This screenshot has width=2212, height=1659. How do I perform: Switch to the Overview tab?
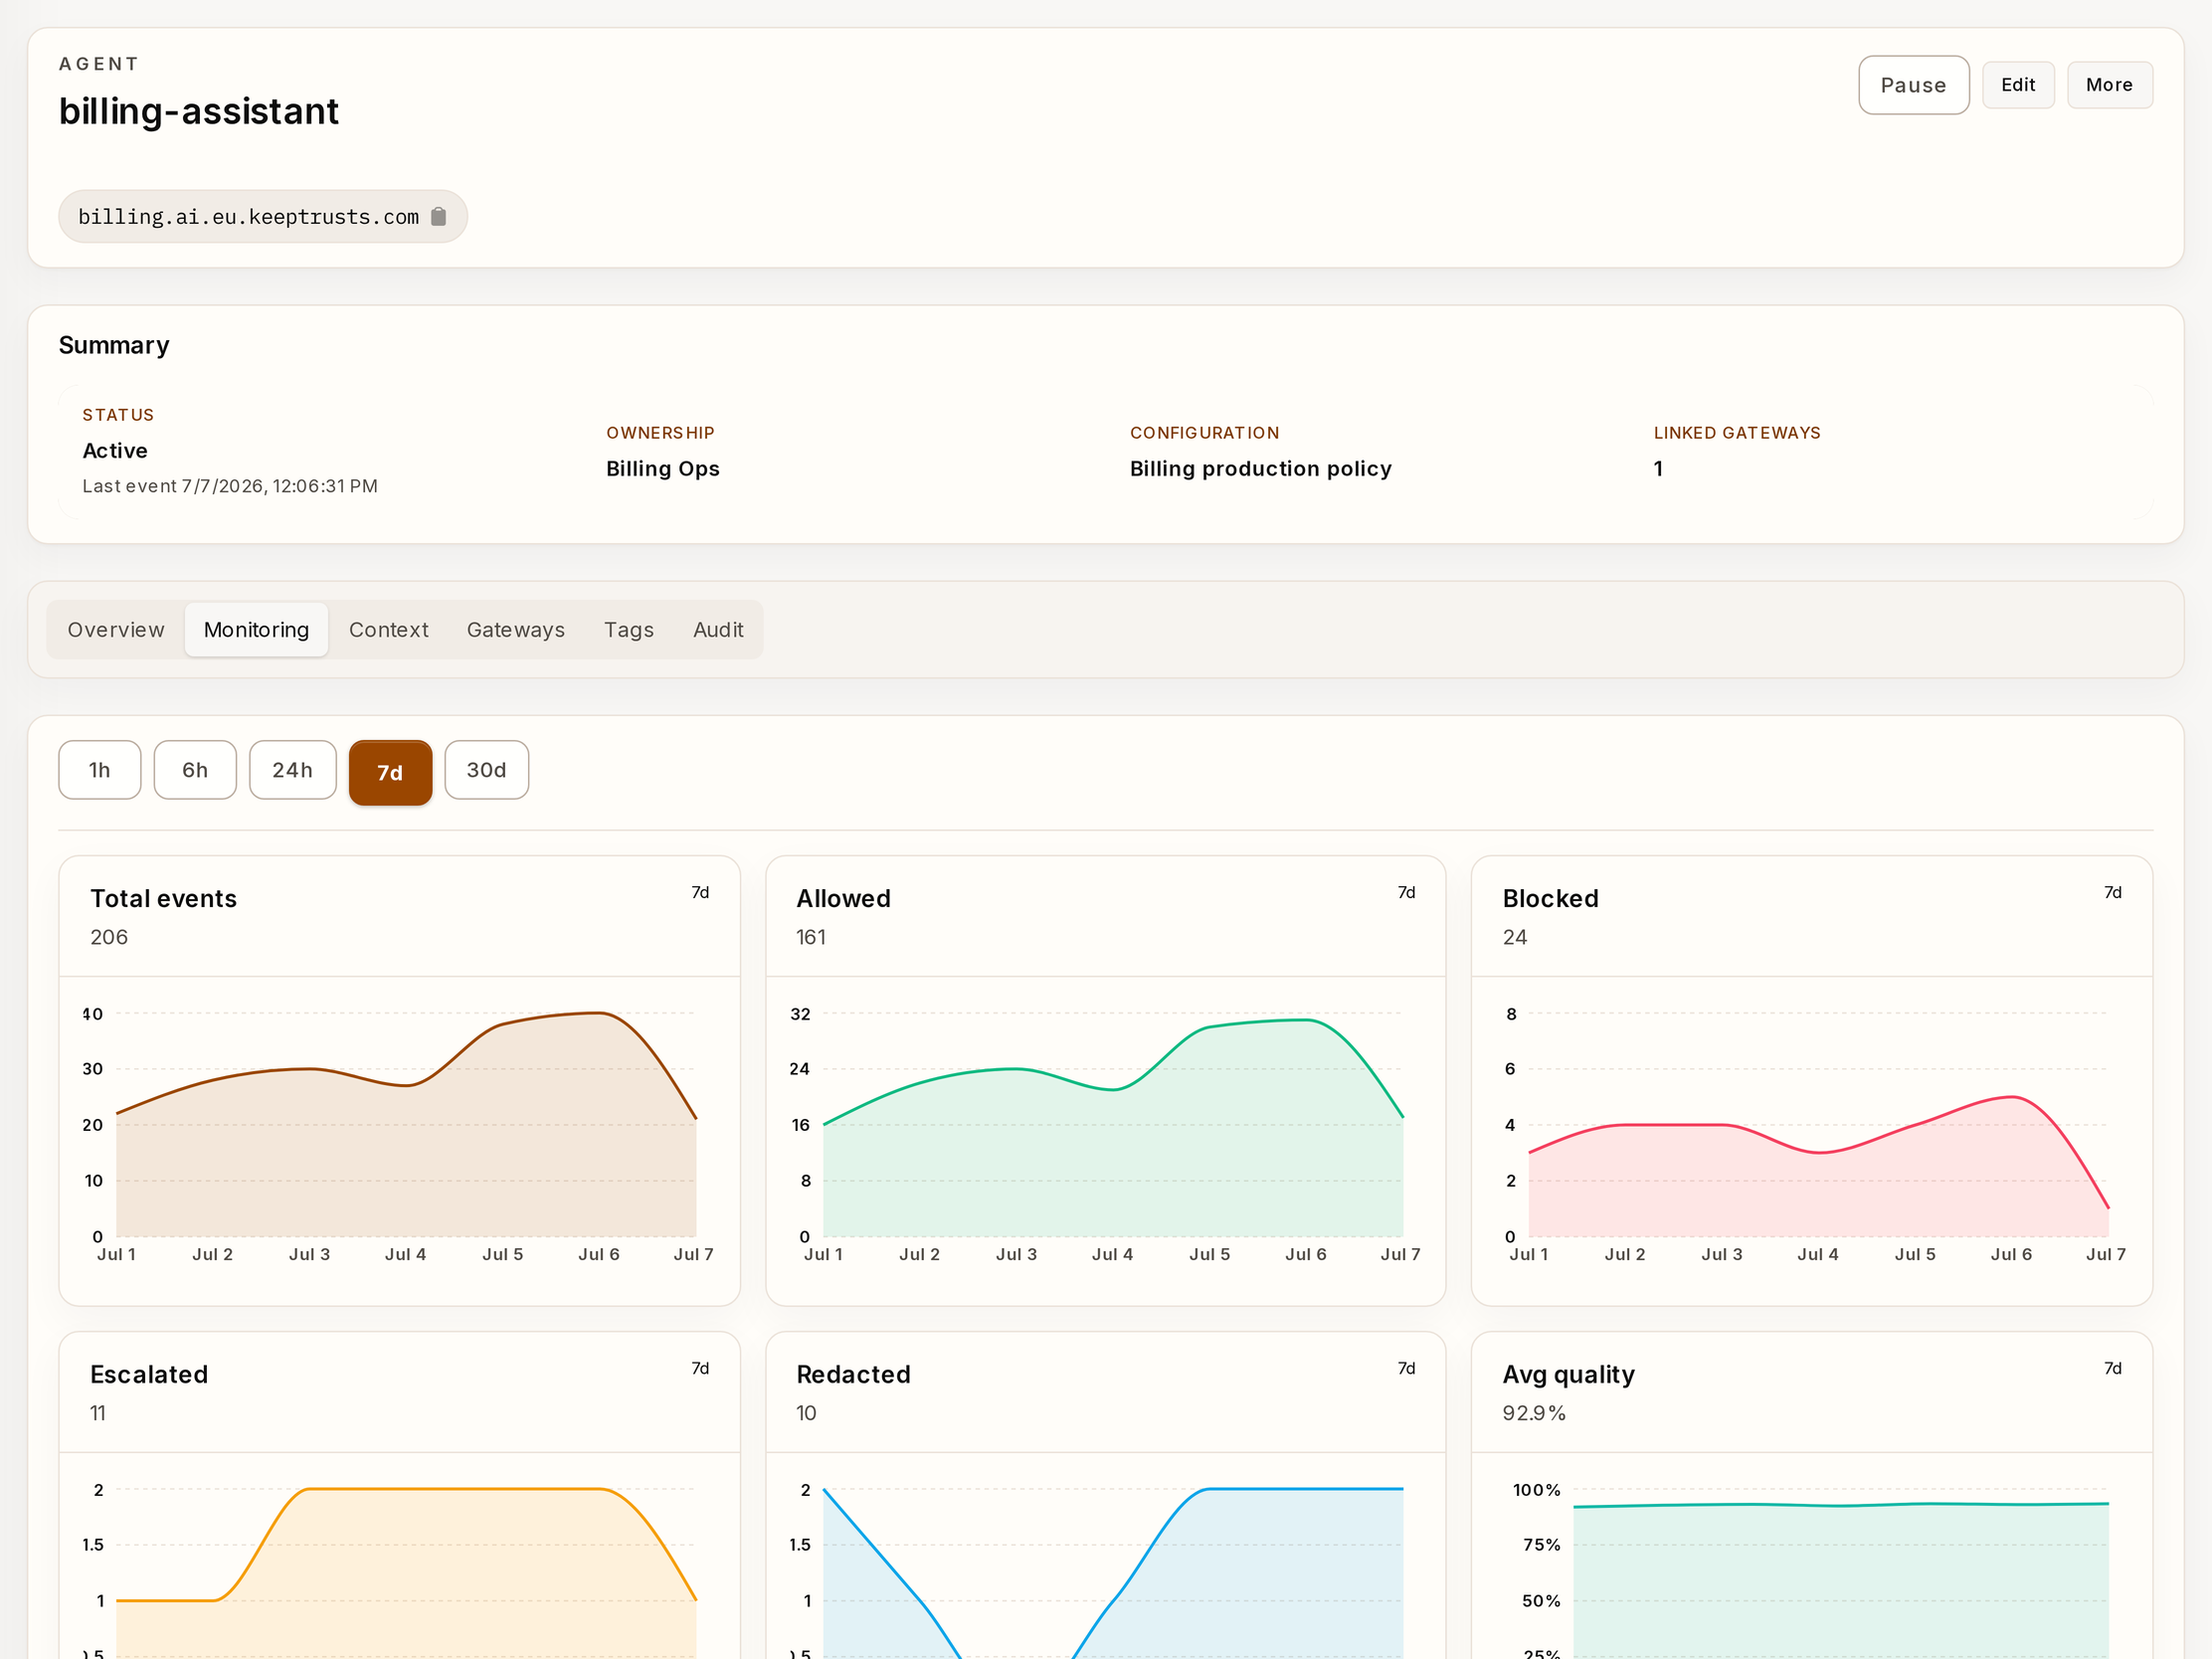click(x=116, y=630)
